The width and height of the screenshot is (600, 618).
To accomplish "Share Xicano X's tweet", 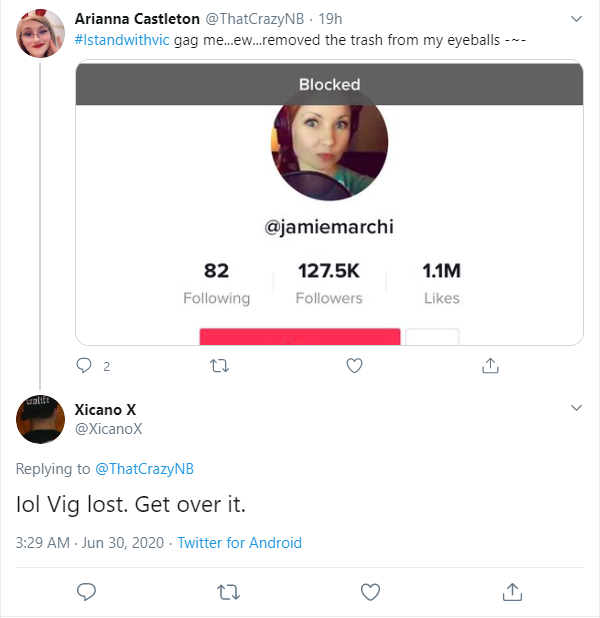I will pyautogui.click(x=512, y=592).
